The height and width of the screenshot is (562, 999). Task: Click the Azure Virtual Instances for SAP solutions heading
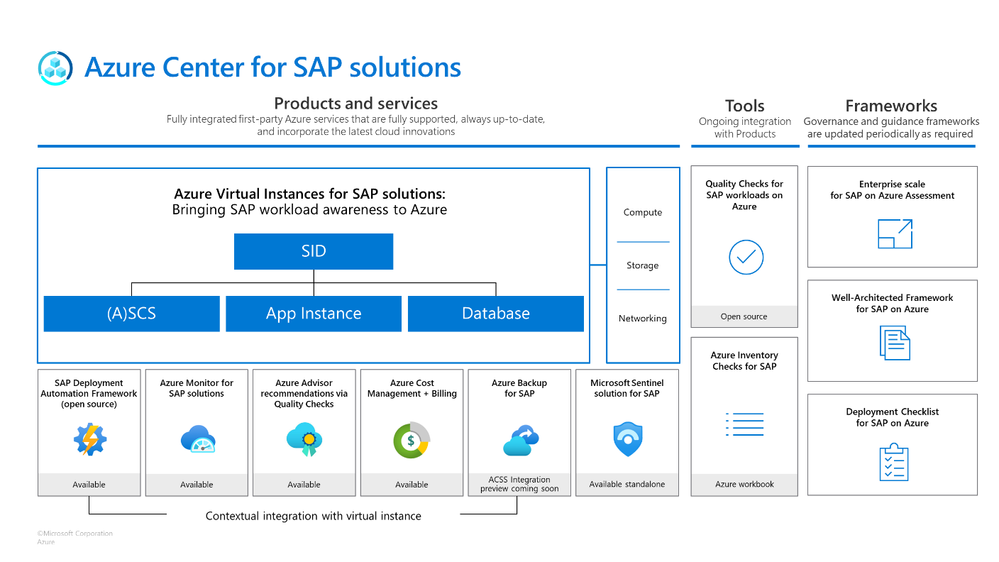coord(310,194)
